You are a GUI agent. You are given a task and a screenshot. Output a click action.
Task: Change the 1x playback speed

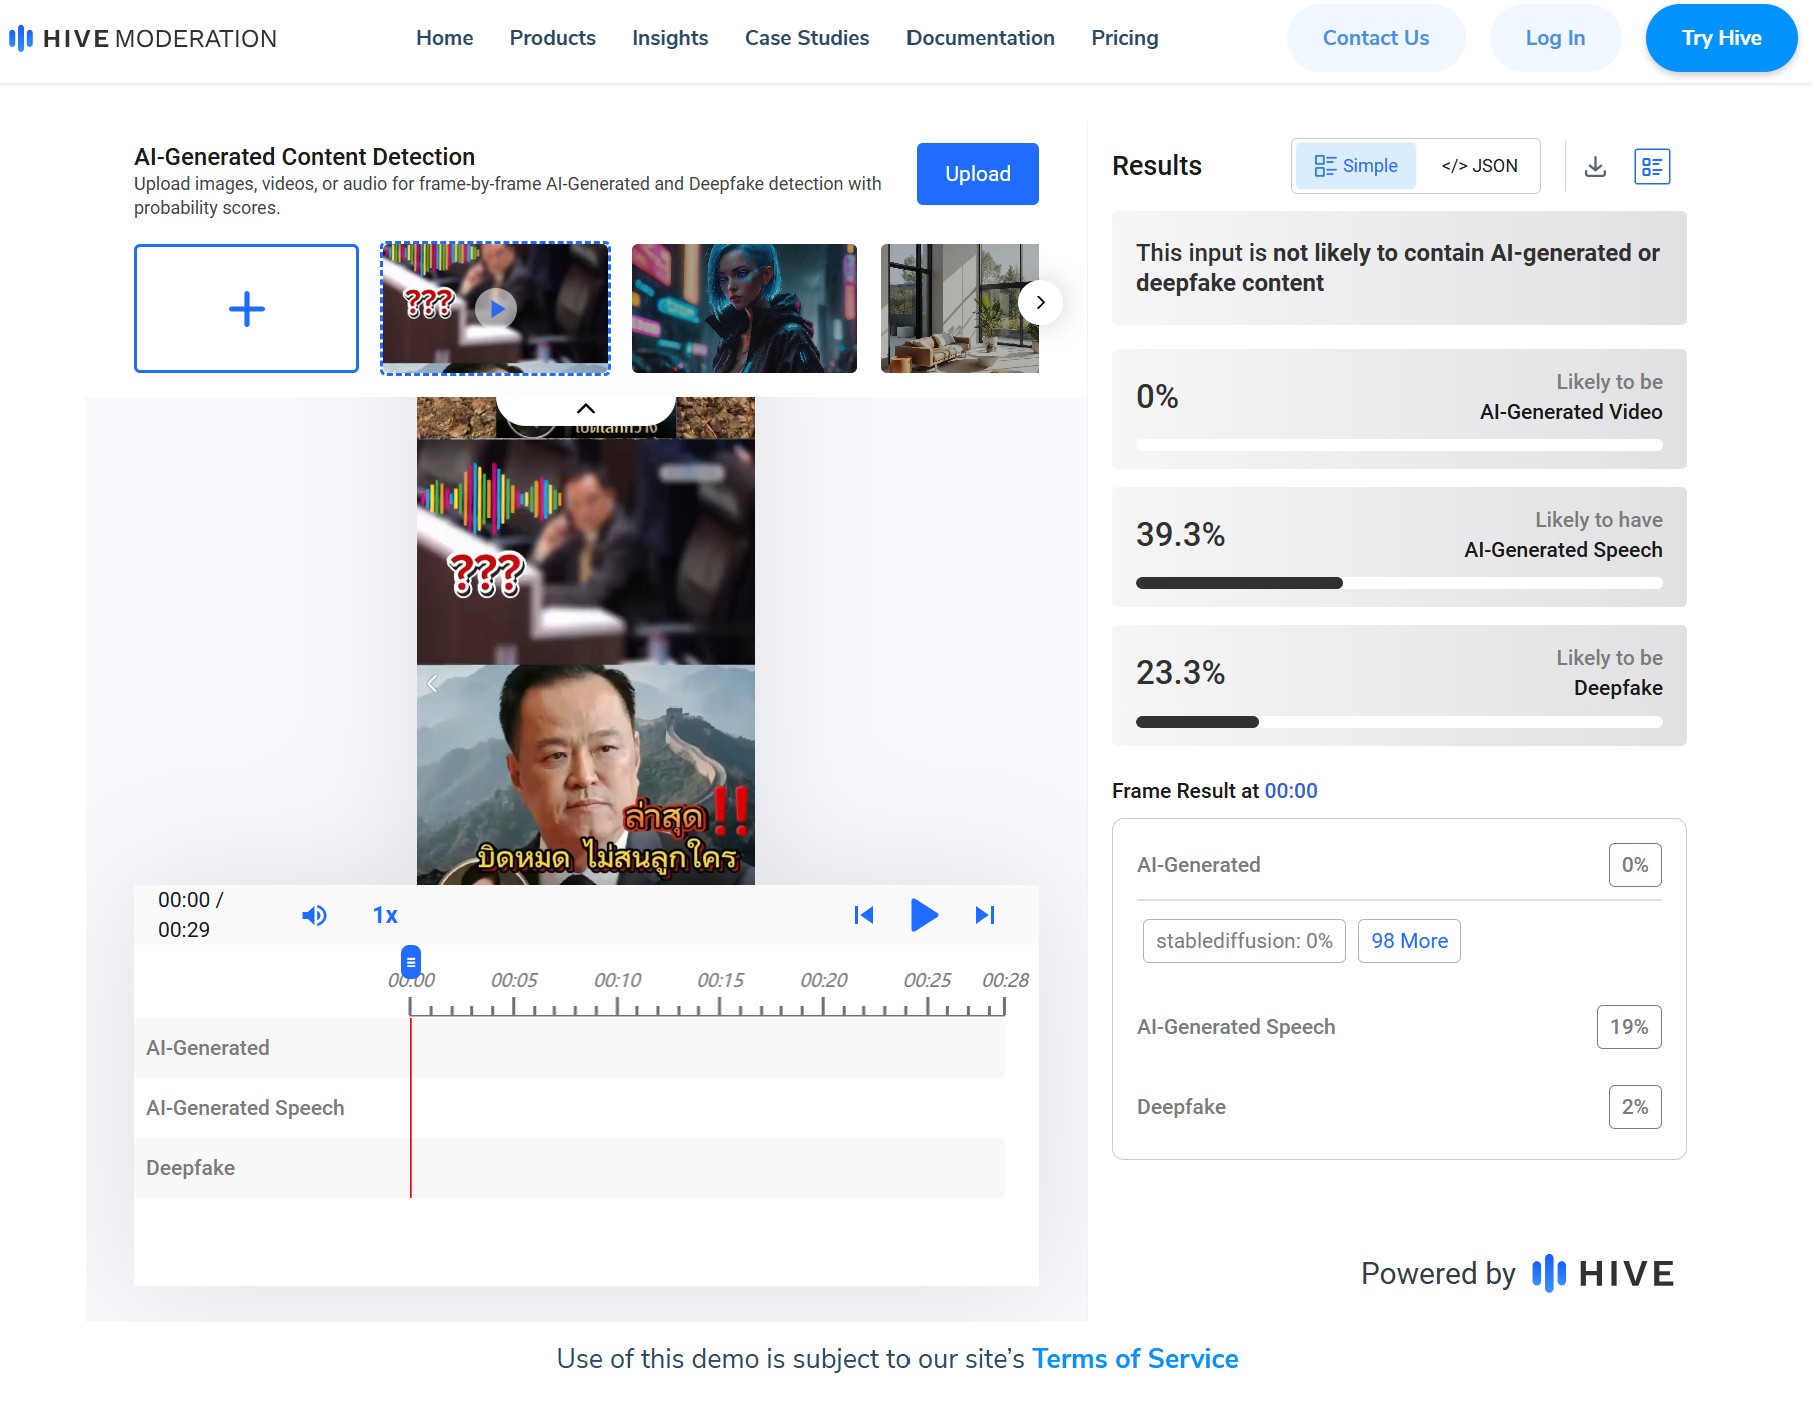(385, 915)
